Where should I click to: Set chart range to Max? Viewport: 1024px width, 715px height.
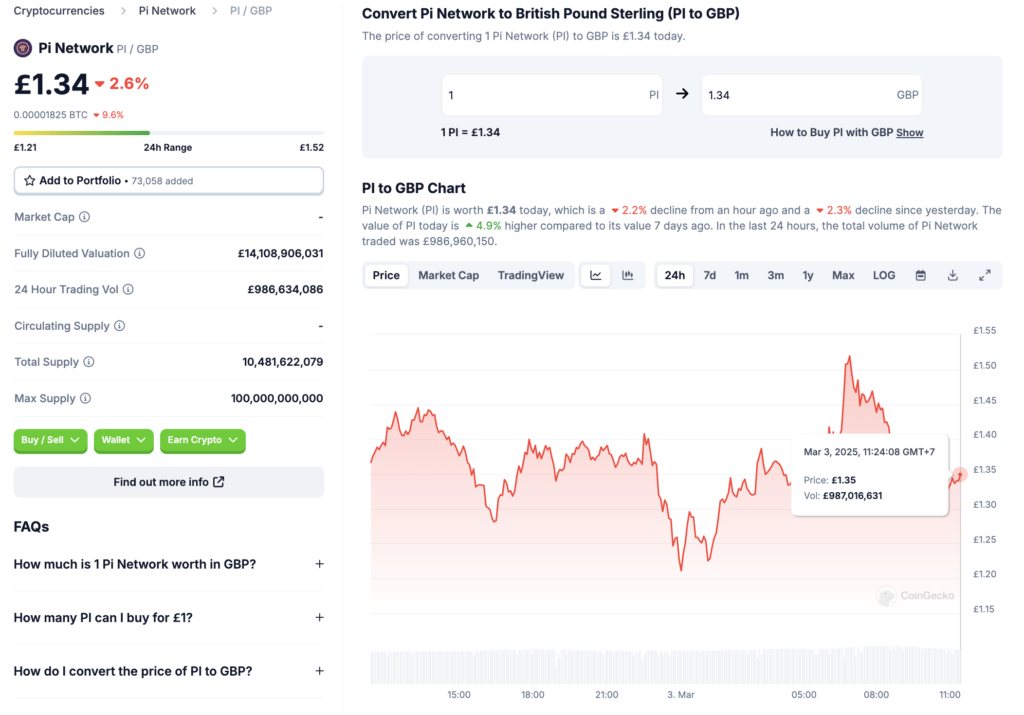843,276
